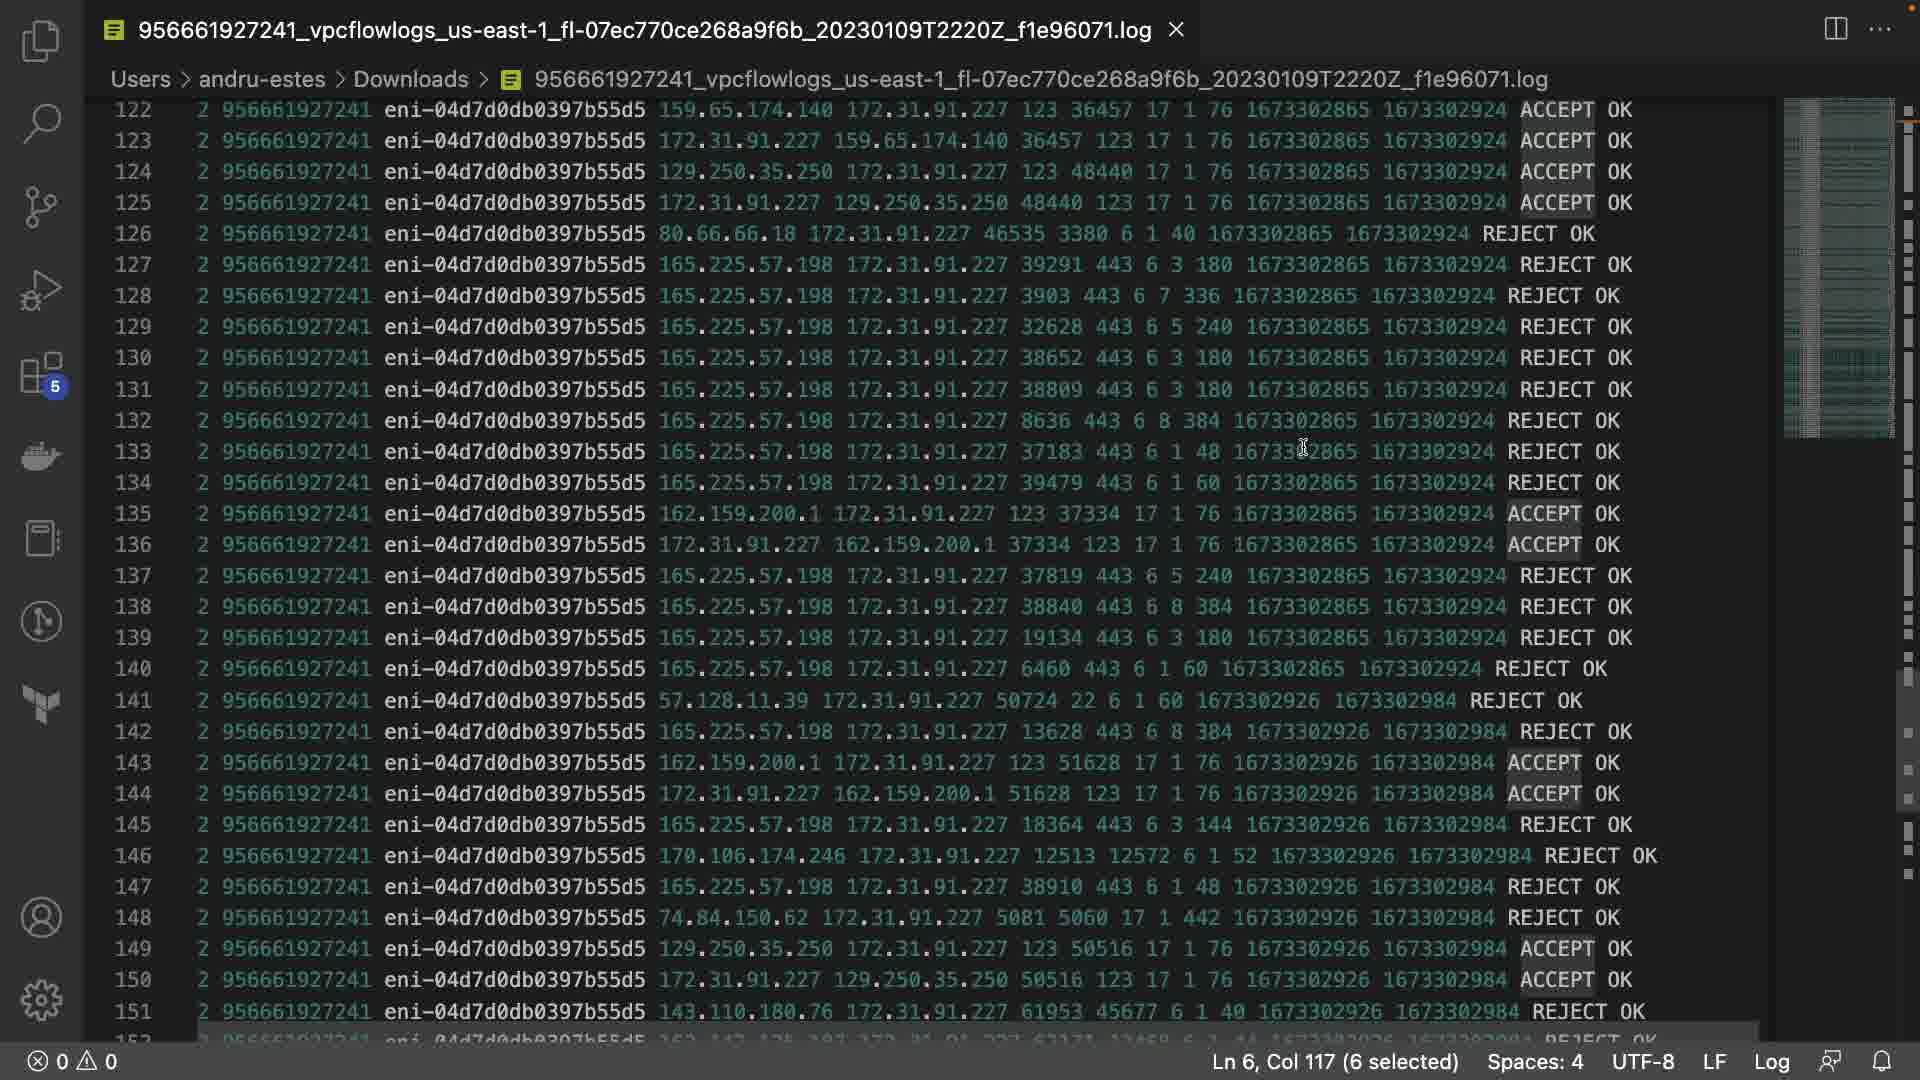The height and width of the screenshot is (1080, 1920).
Task: Open Extensions view with 5 badge
Action: point(41,374)
